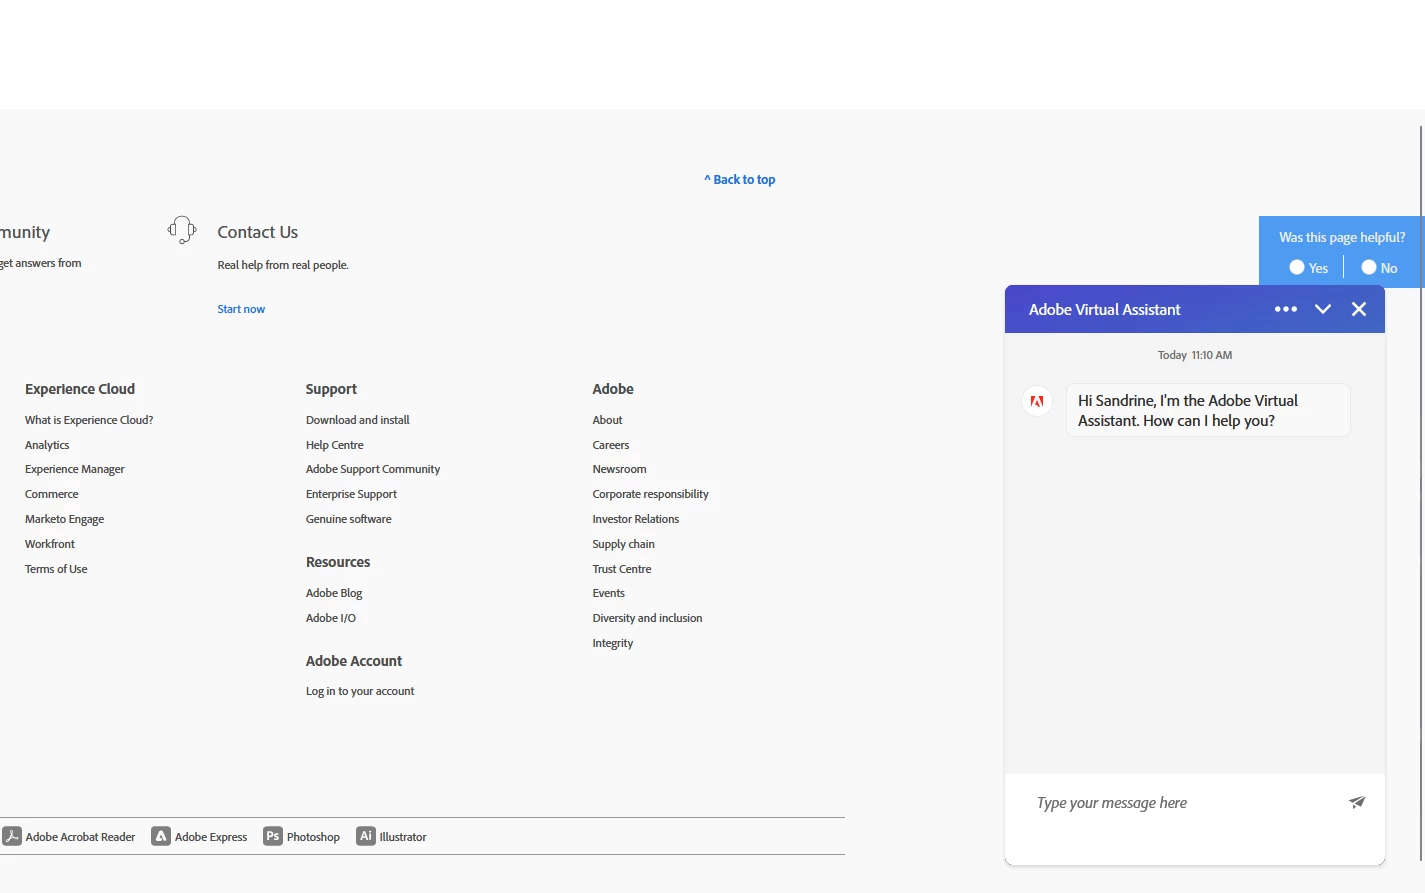Open the Newsroom link

click(x=619, y=469)
